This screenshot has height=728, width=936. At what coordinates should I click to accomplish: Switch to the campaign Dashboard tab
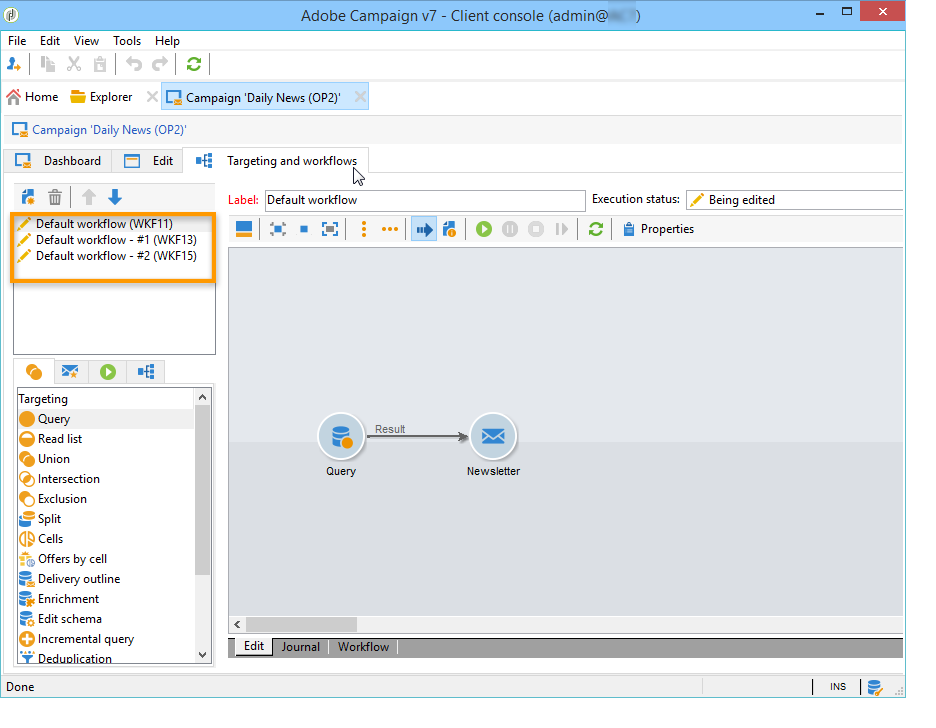(x=58, y=161)
